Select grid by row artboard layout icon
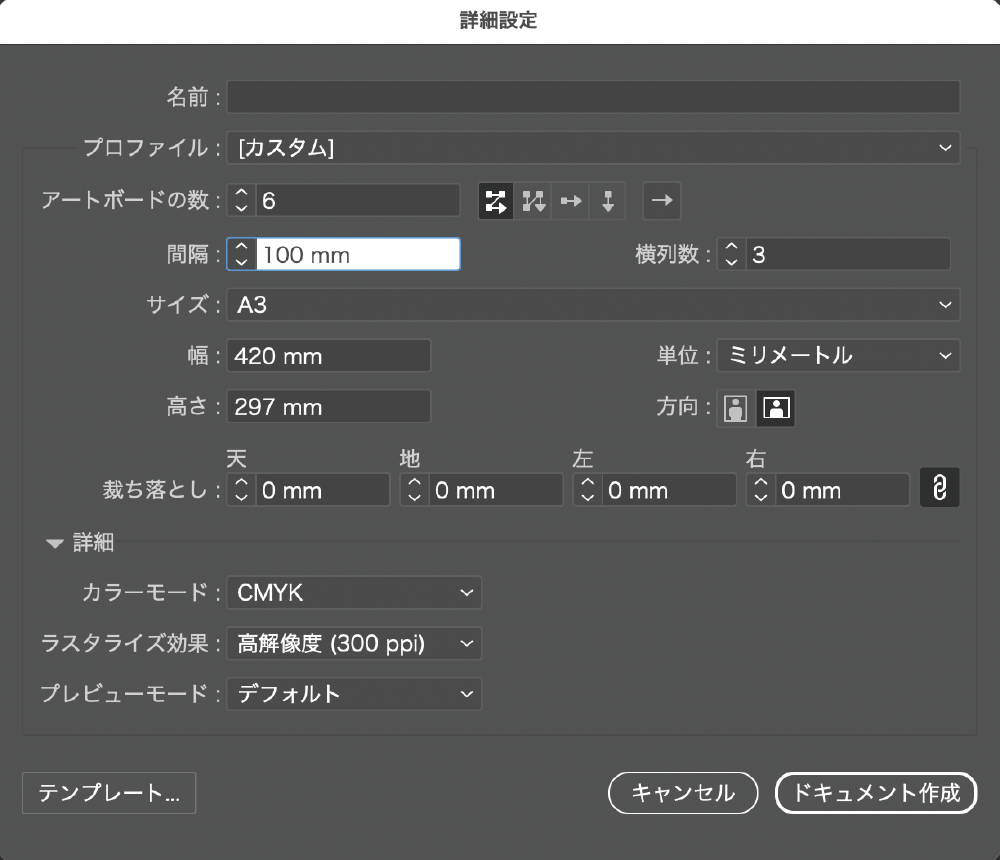The image size is (1000, 860). 495,201
